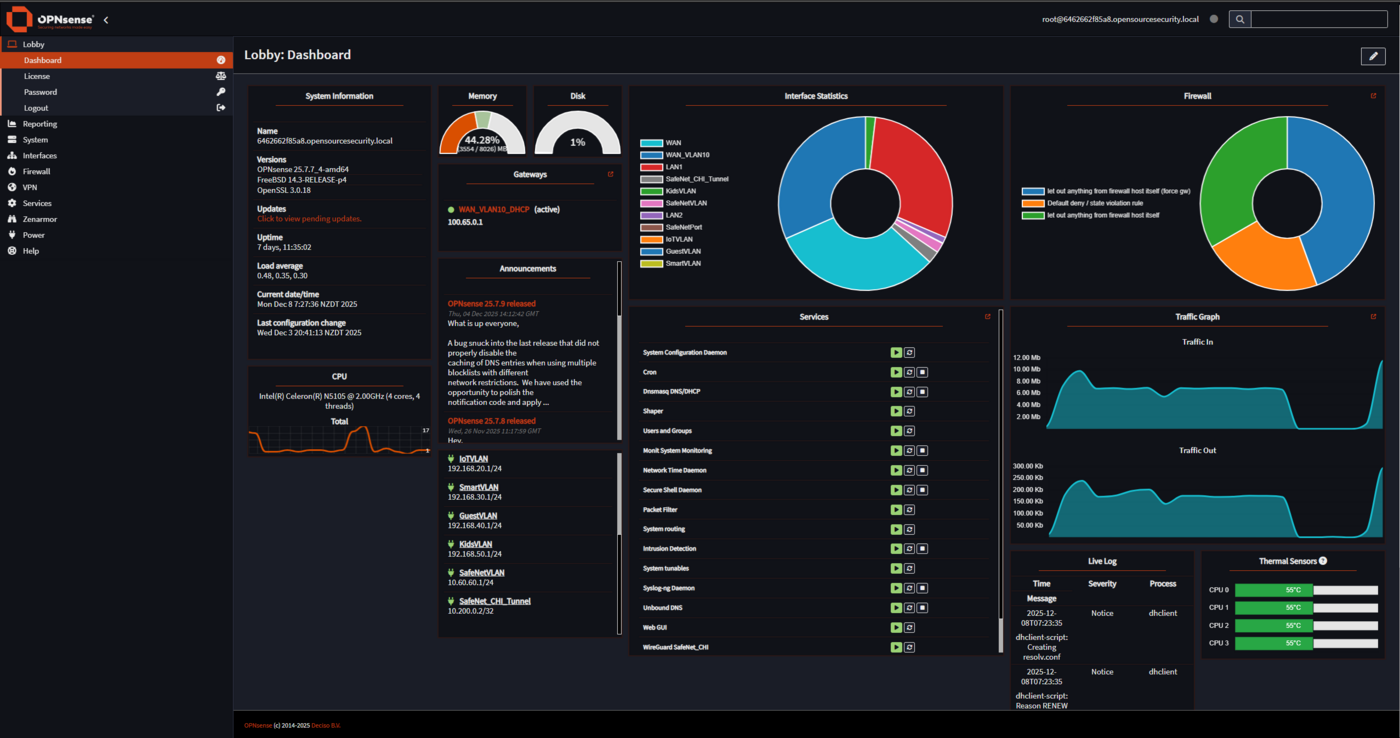Click inside the top search field
The height and width of the screenshot is (738, 1400).
click(x=1317, y=18)
